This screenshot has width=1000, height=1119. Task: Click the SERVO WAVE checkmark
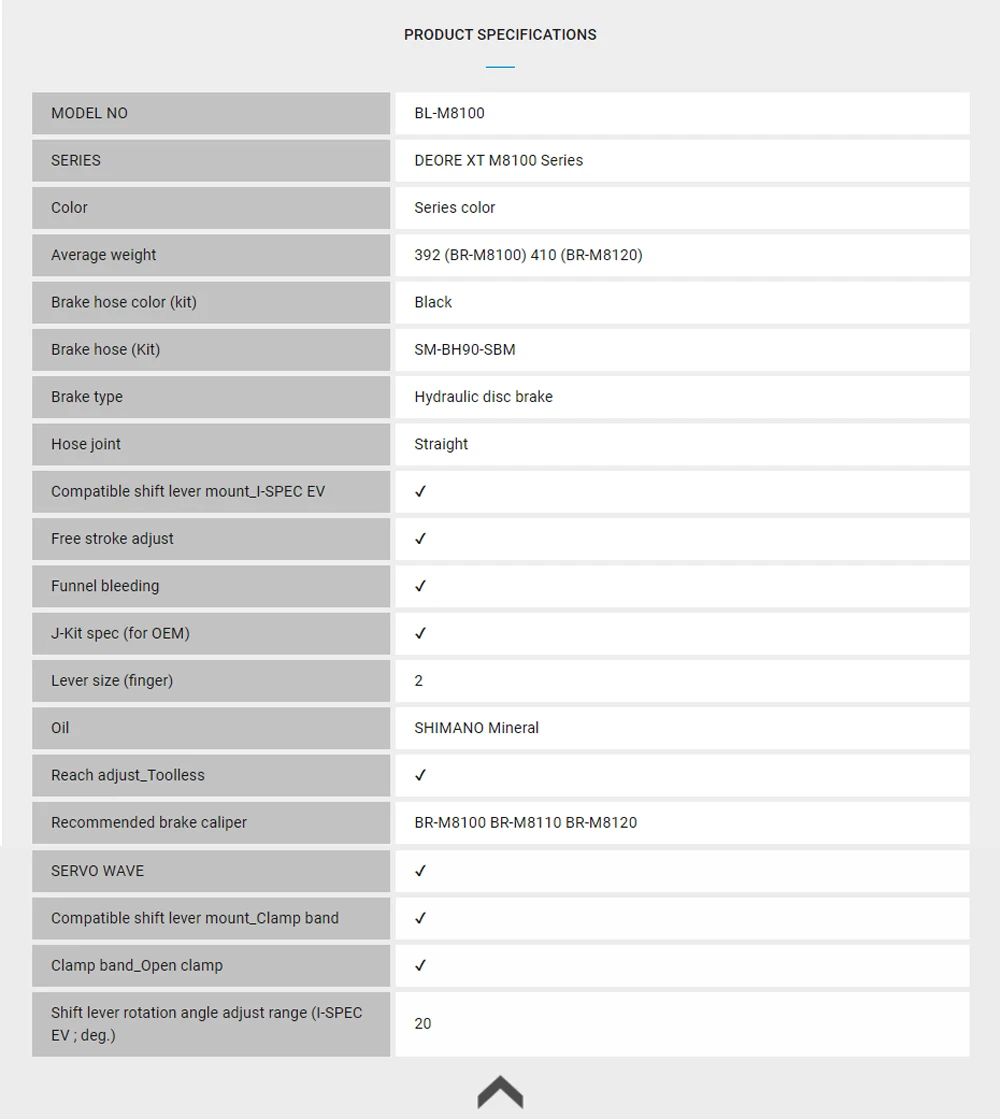[420, 871]
